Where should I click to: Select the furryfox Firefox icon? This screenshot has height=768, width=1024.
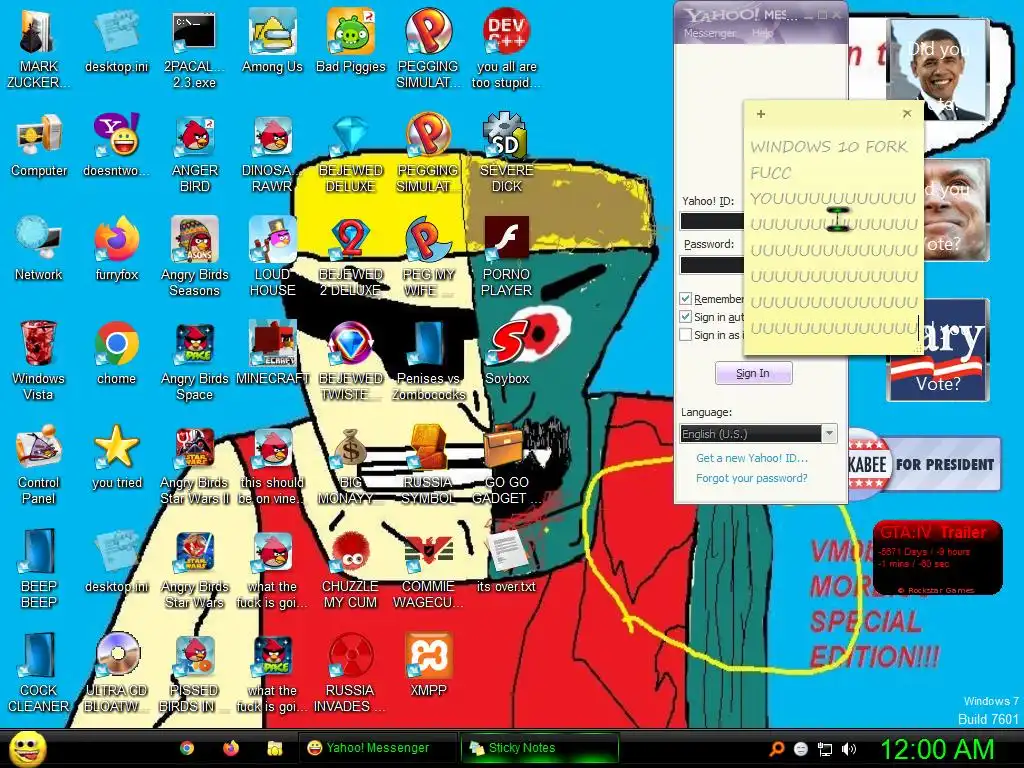[117, 249]
